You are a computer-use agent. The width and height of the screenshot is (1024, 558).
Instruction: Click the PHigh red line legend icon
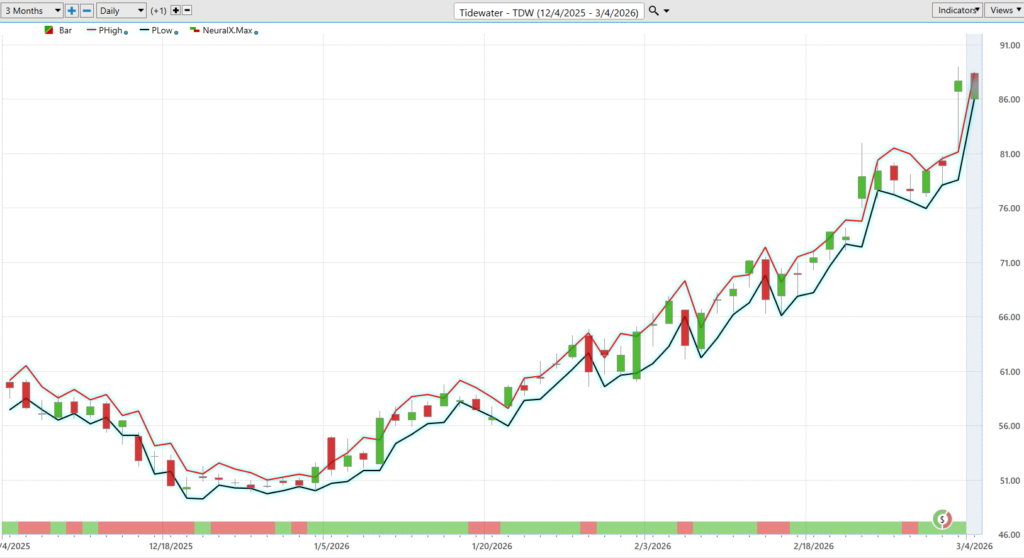[x=91, y=30]
